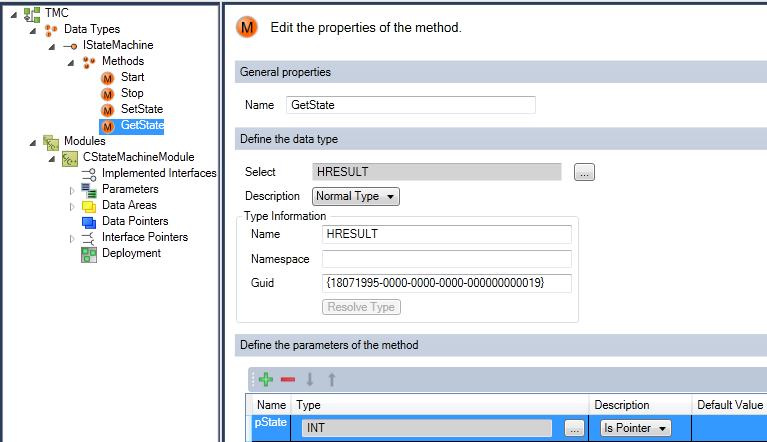Add a new parameter with green plus

266,379
